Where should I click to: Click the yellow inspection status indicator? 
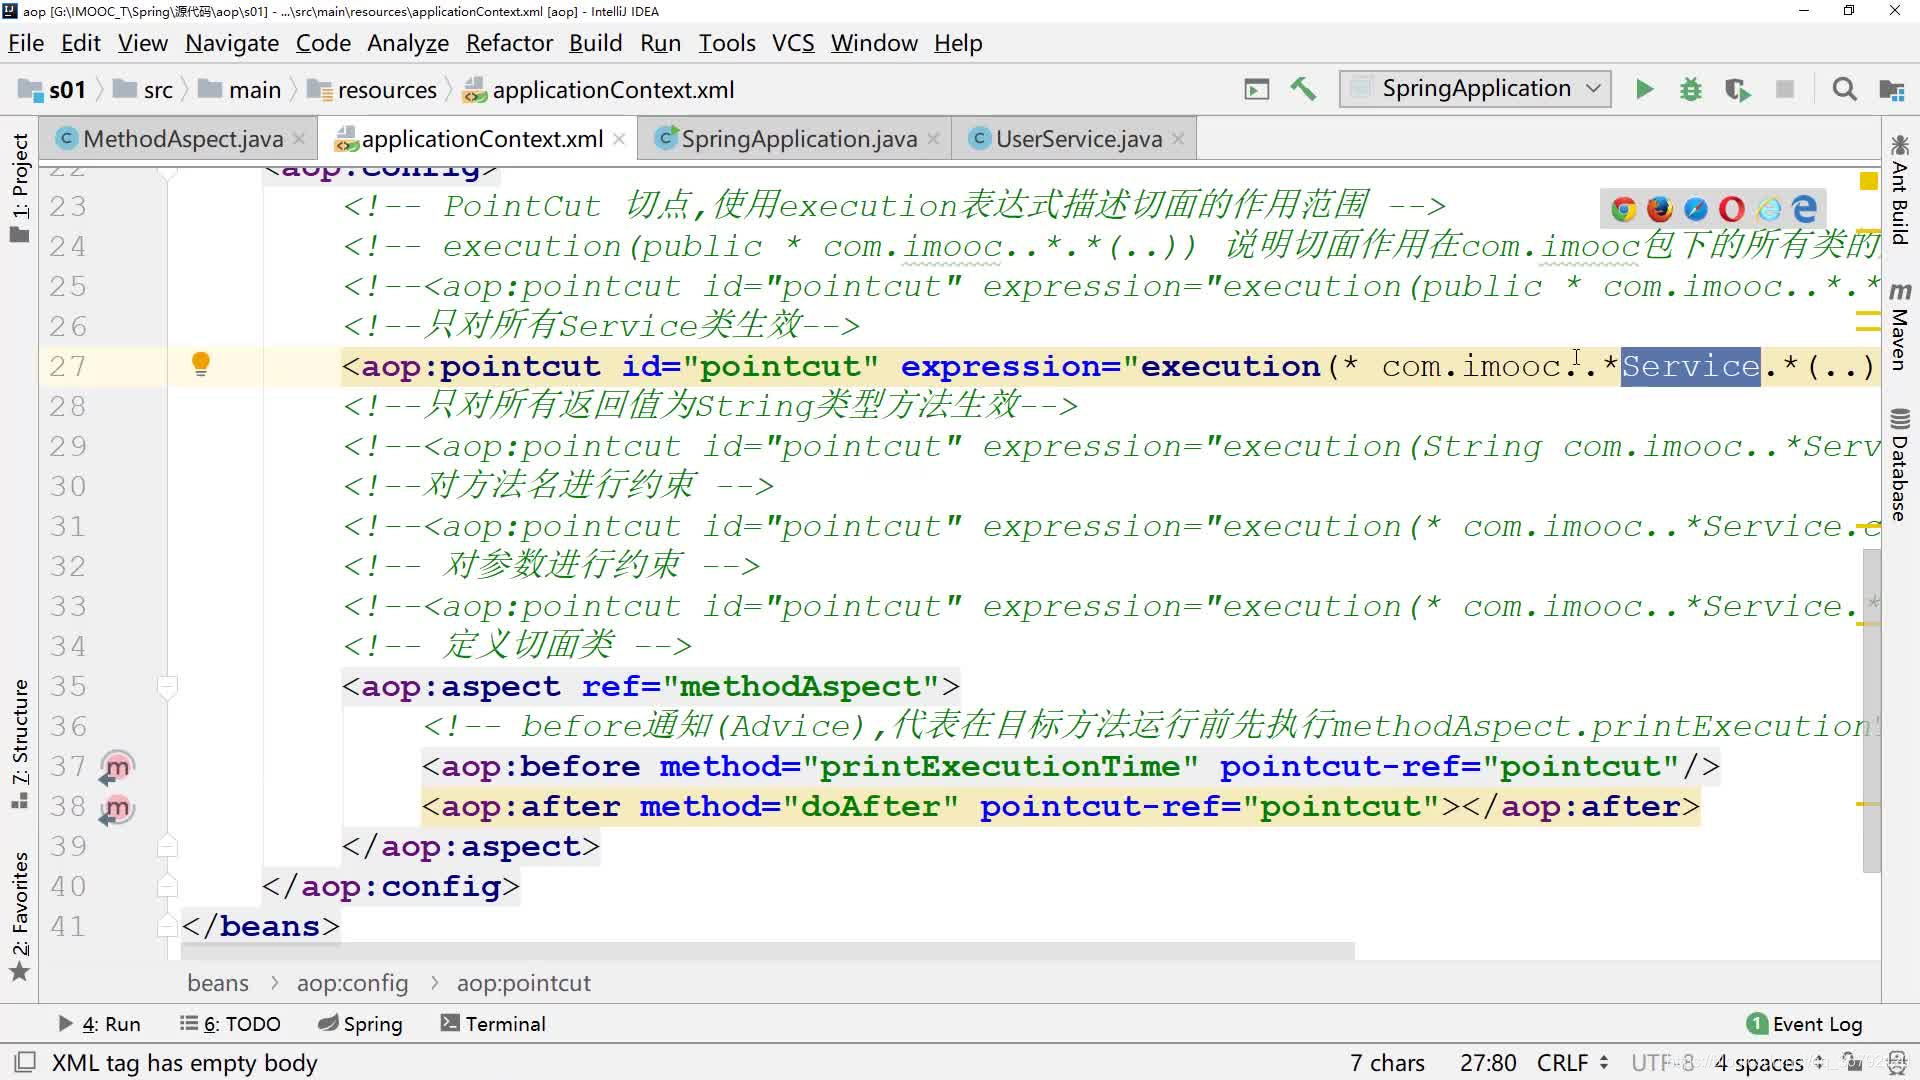click(1868, 181)
